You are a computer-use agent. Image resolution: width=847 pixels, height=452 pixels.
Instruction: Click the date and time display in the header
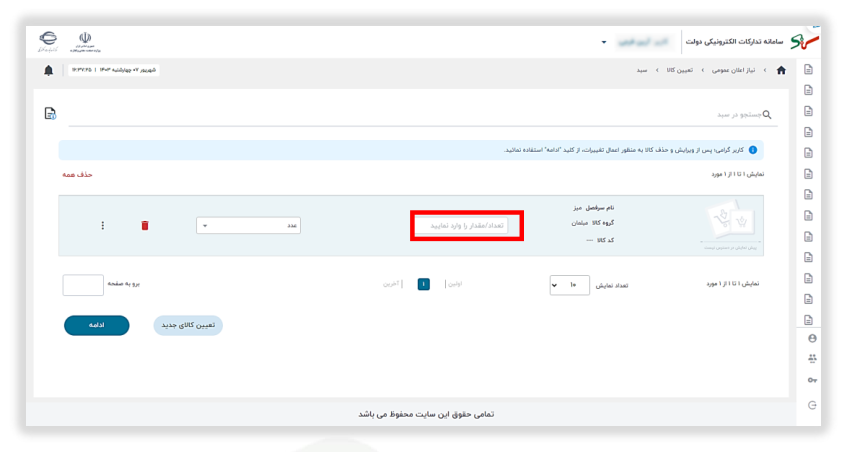[113, 70]
